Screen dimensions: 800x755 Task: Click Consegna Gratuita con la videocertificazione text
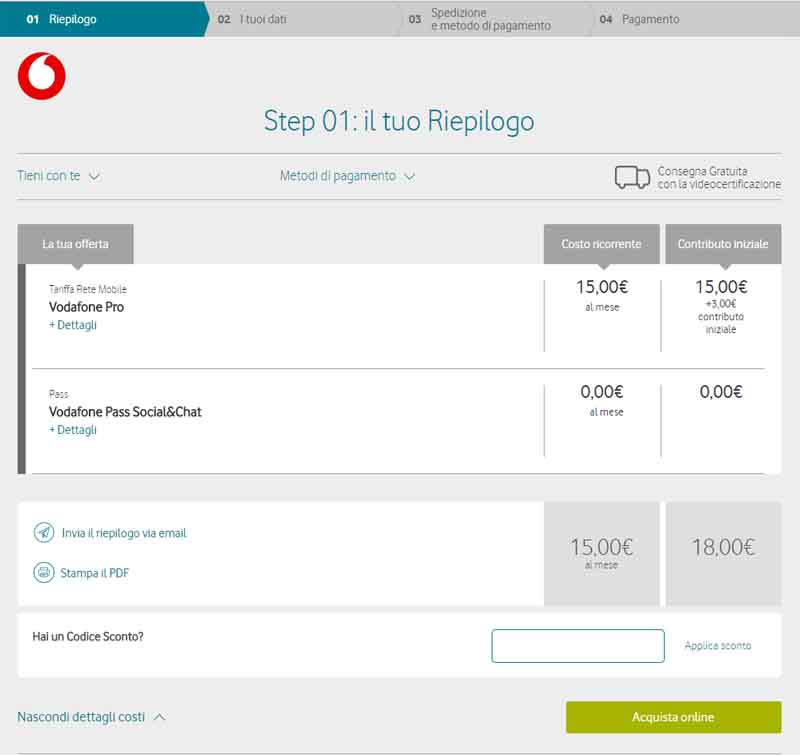[719, 178]
